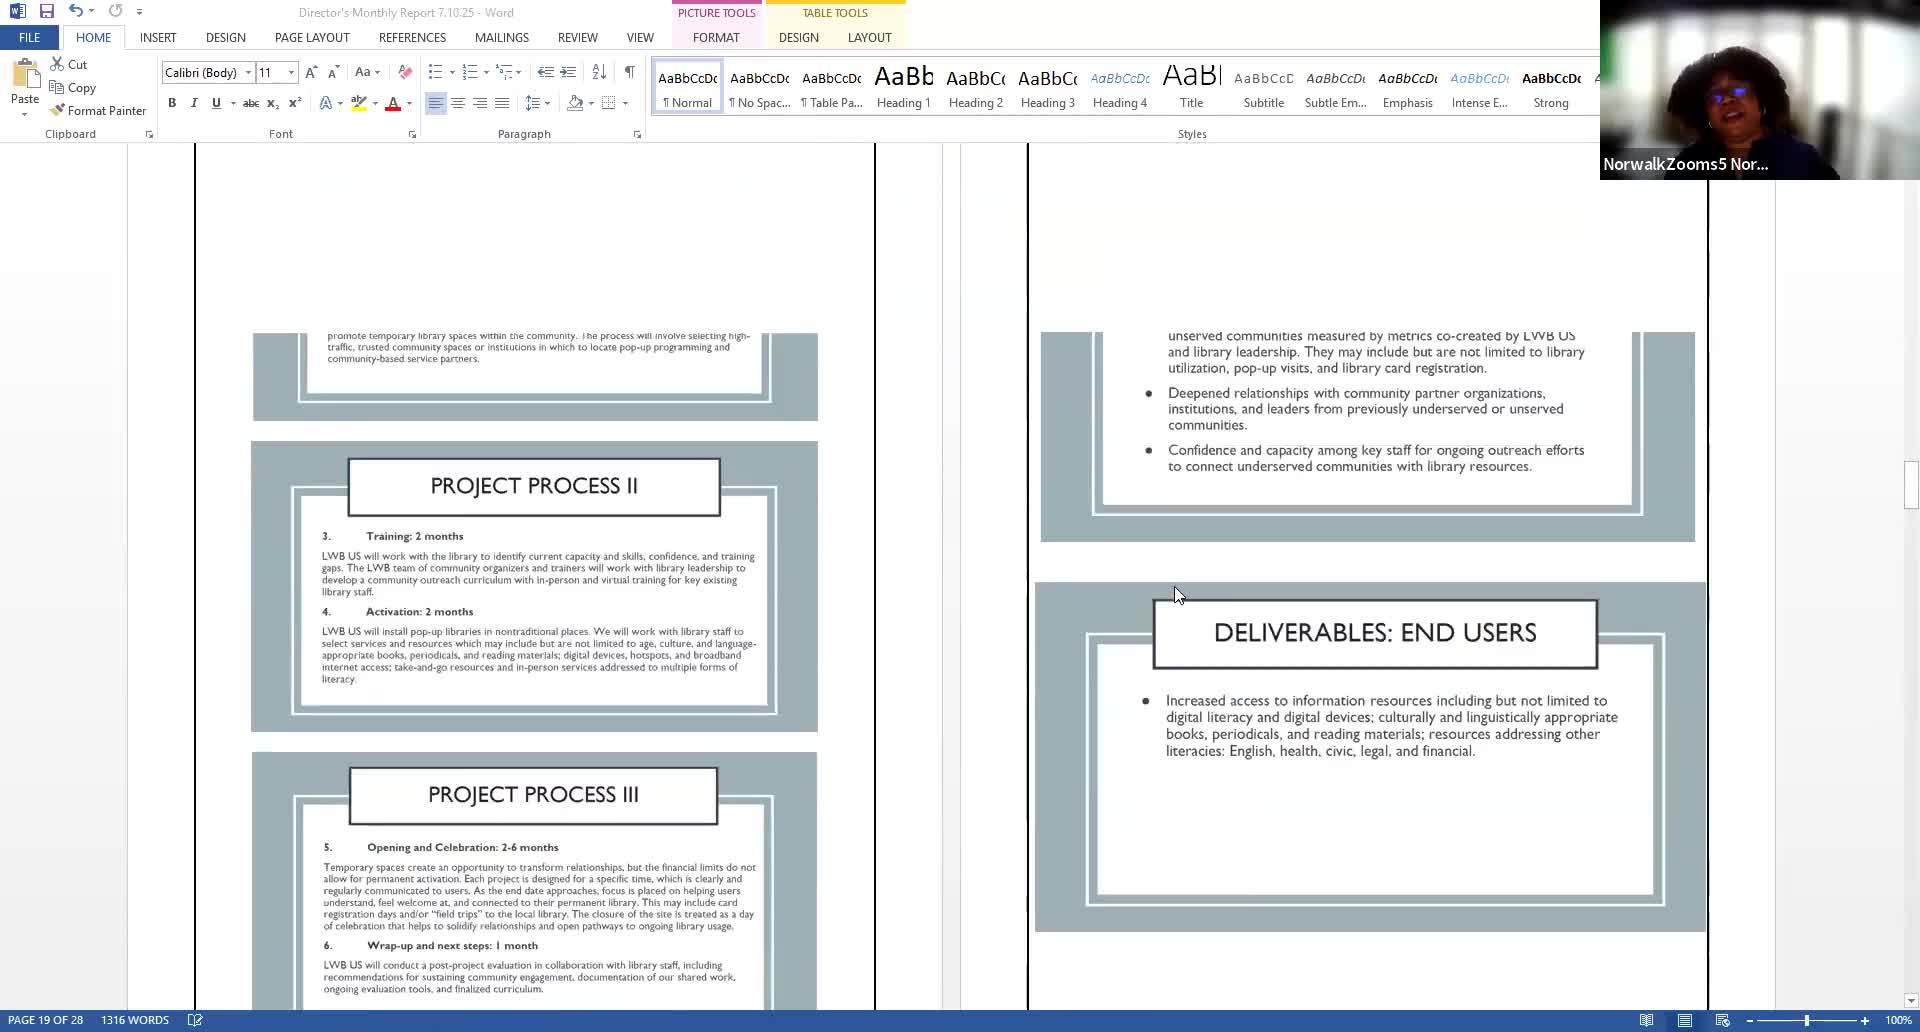The height and width of the screenshot is (1032, 1920).
Task: Expand the Line Spacing dropdown
Action: point(547,103)
